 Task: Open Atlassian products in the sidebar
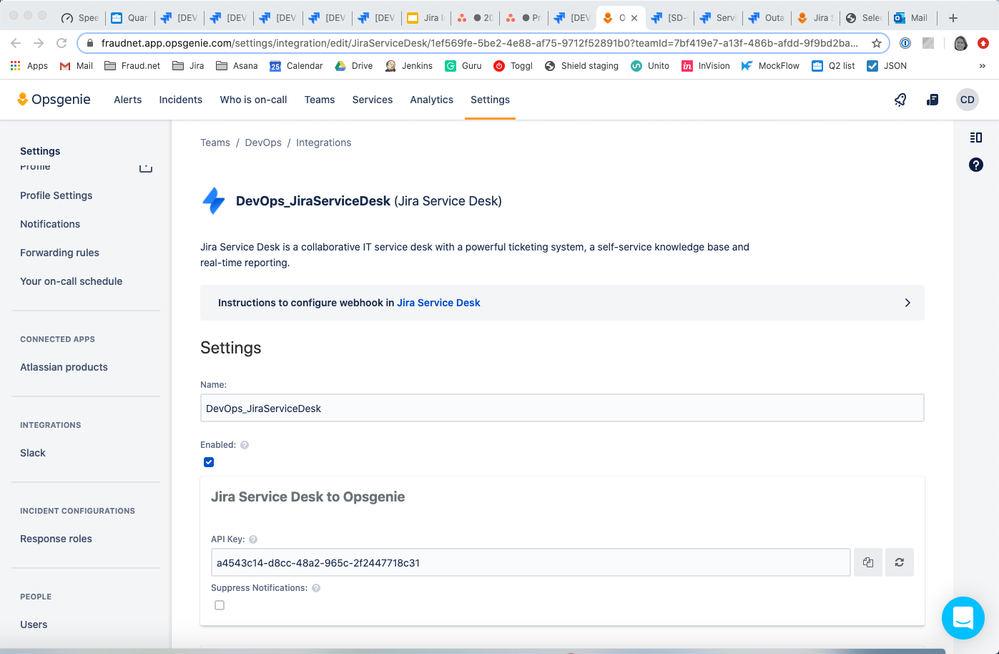pos(64,367)
